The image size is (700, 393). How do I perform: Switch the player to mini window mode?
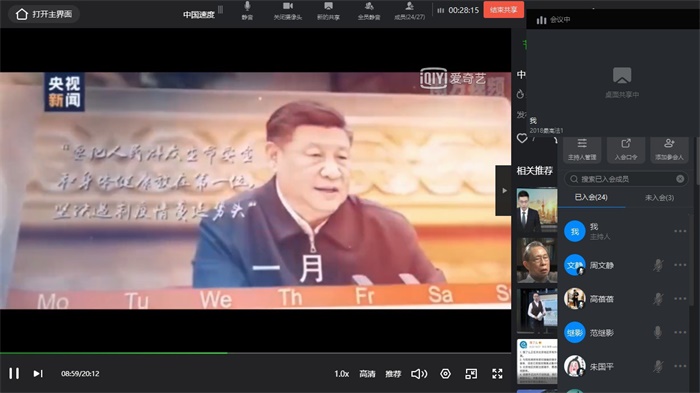471,374
